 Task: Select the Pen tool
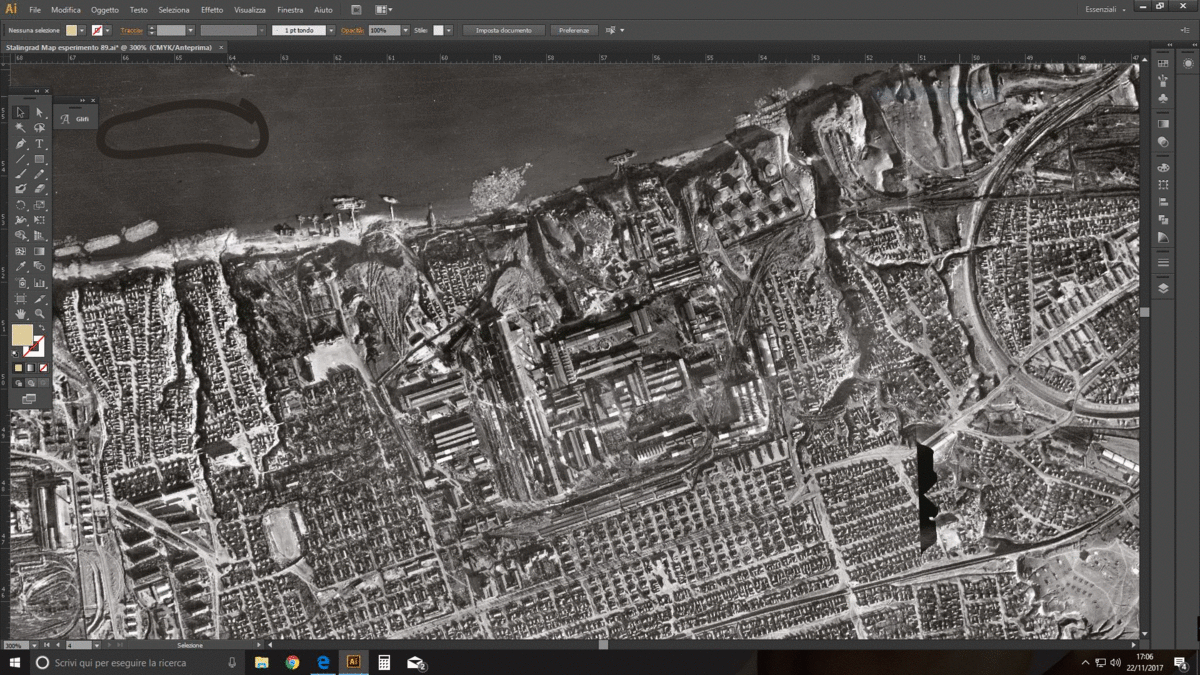pos(21,144)
